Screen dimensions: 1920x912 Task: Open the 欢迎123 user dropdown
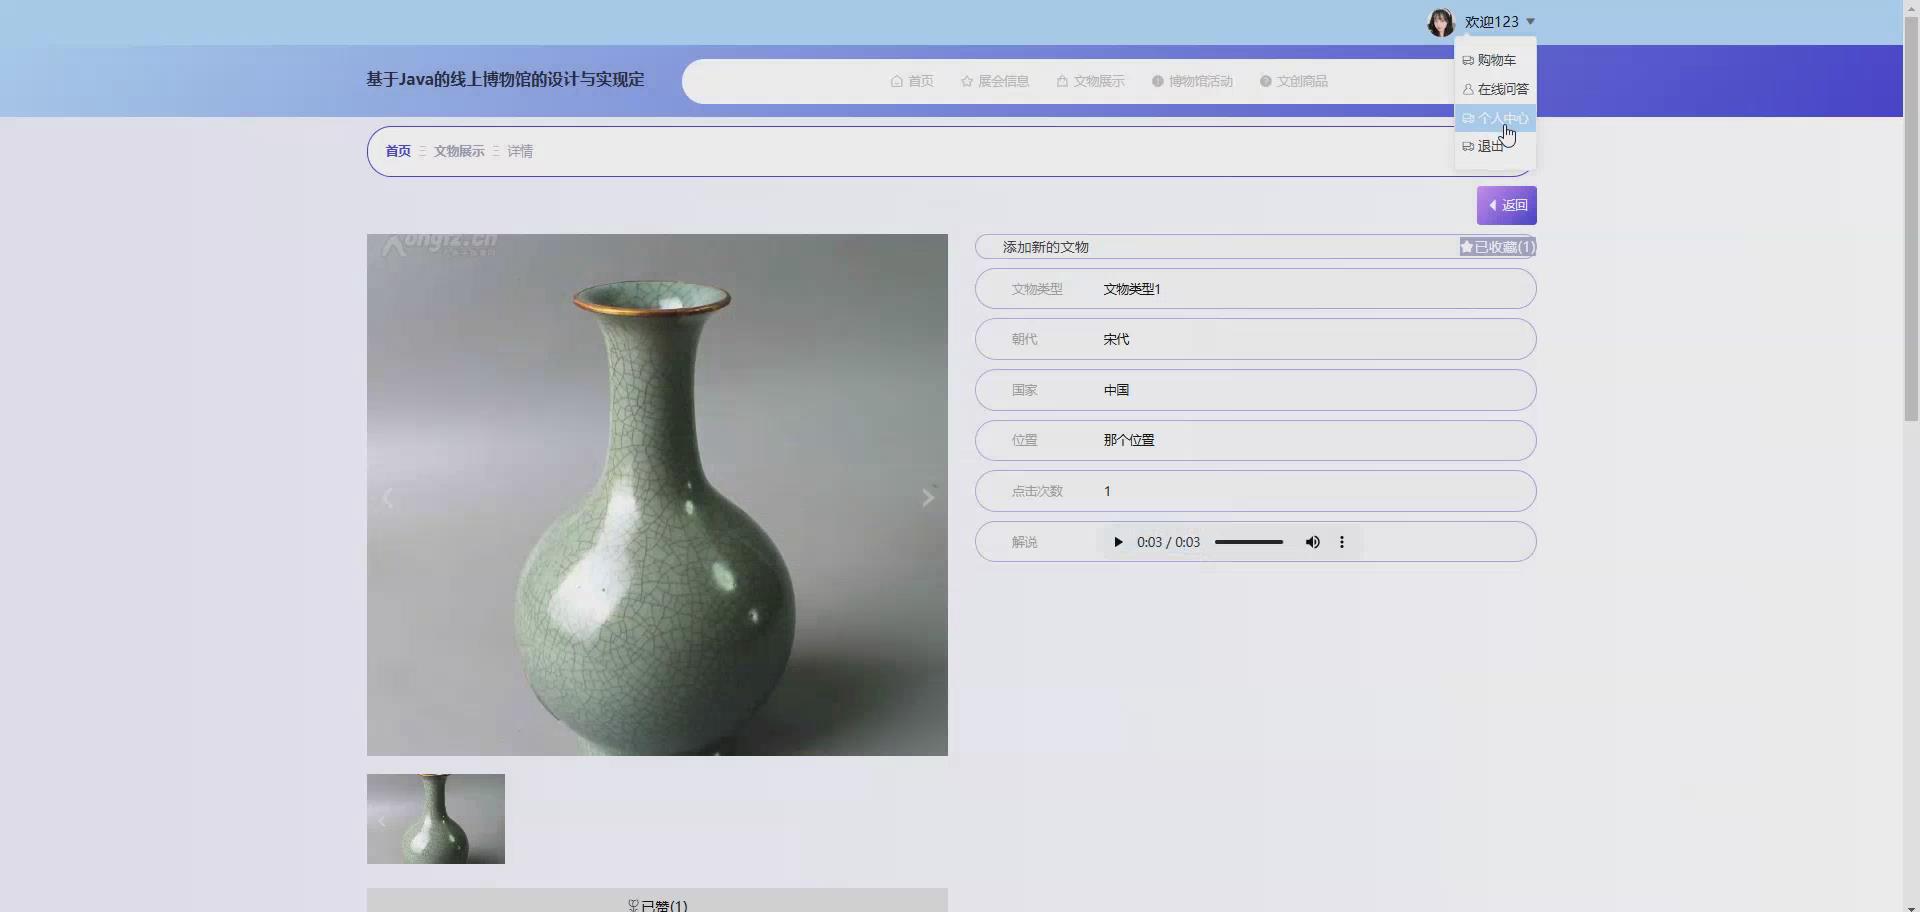click(1495, 21)
